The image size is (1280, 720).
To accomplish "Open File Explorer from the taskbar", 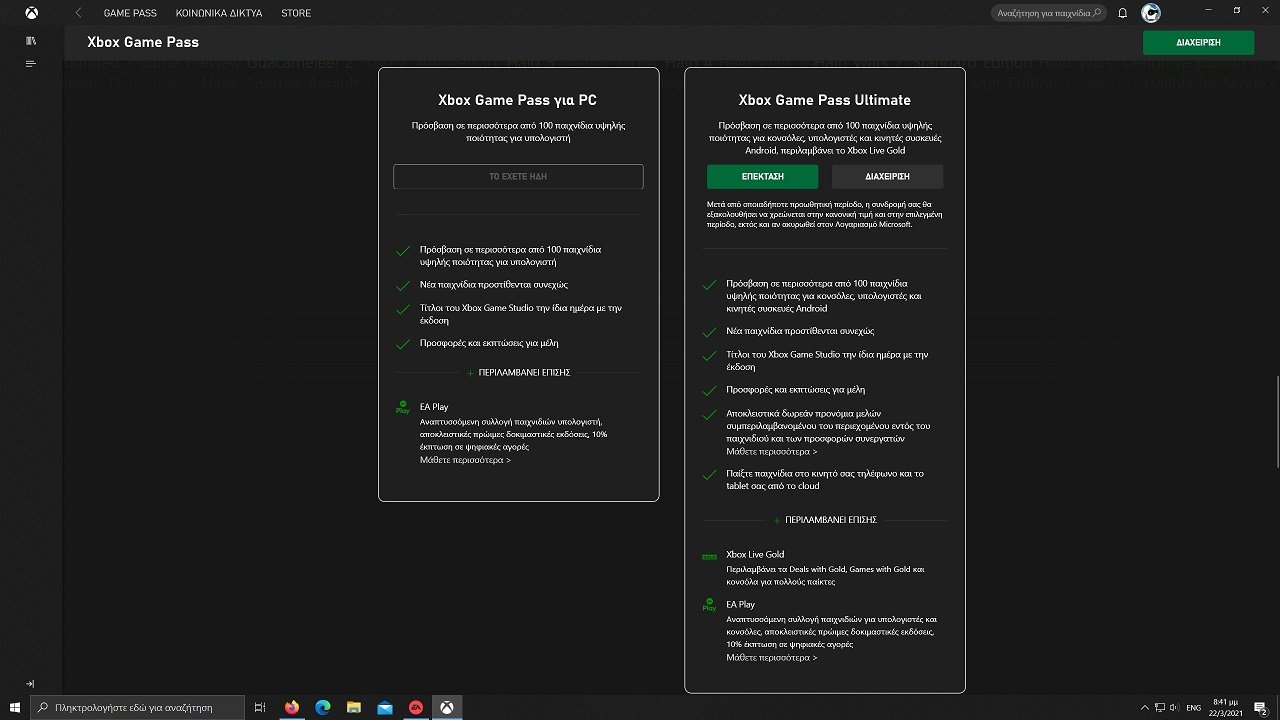I will [x=354, y=707].
